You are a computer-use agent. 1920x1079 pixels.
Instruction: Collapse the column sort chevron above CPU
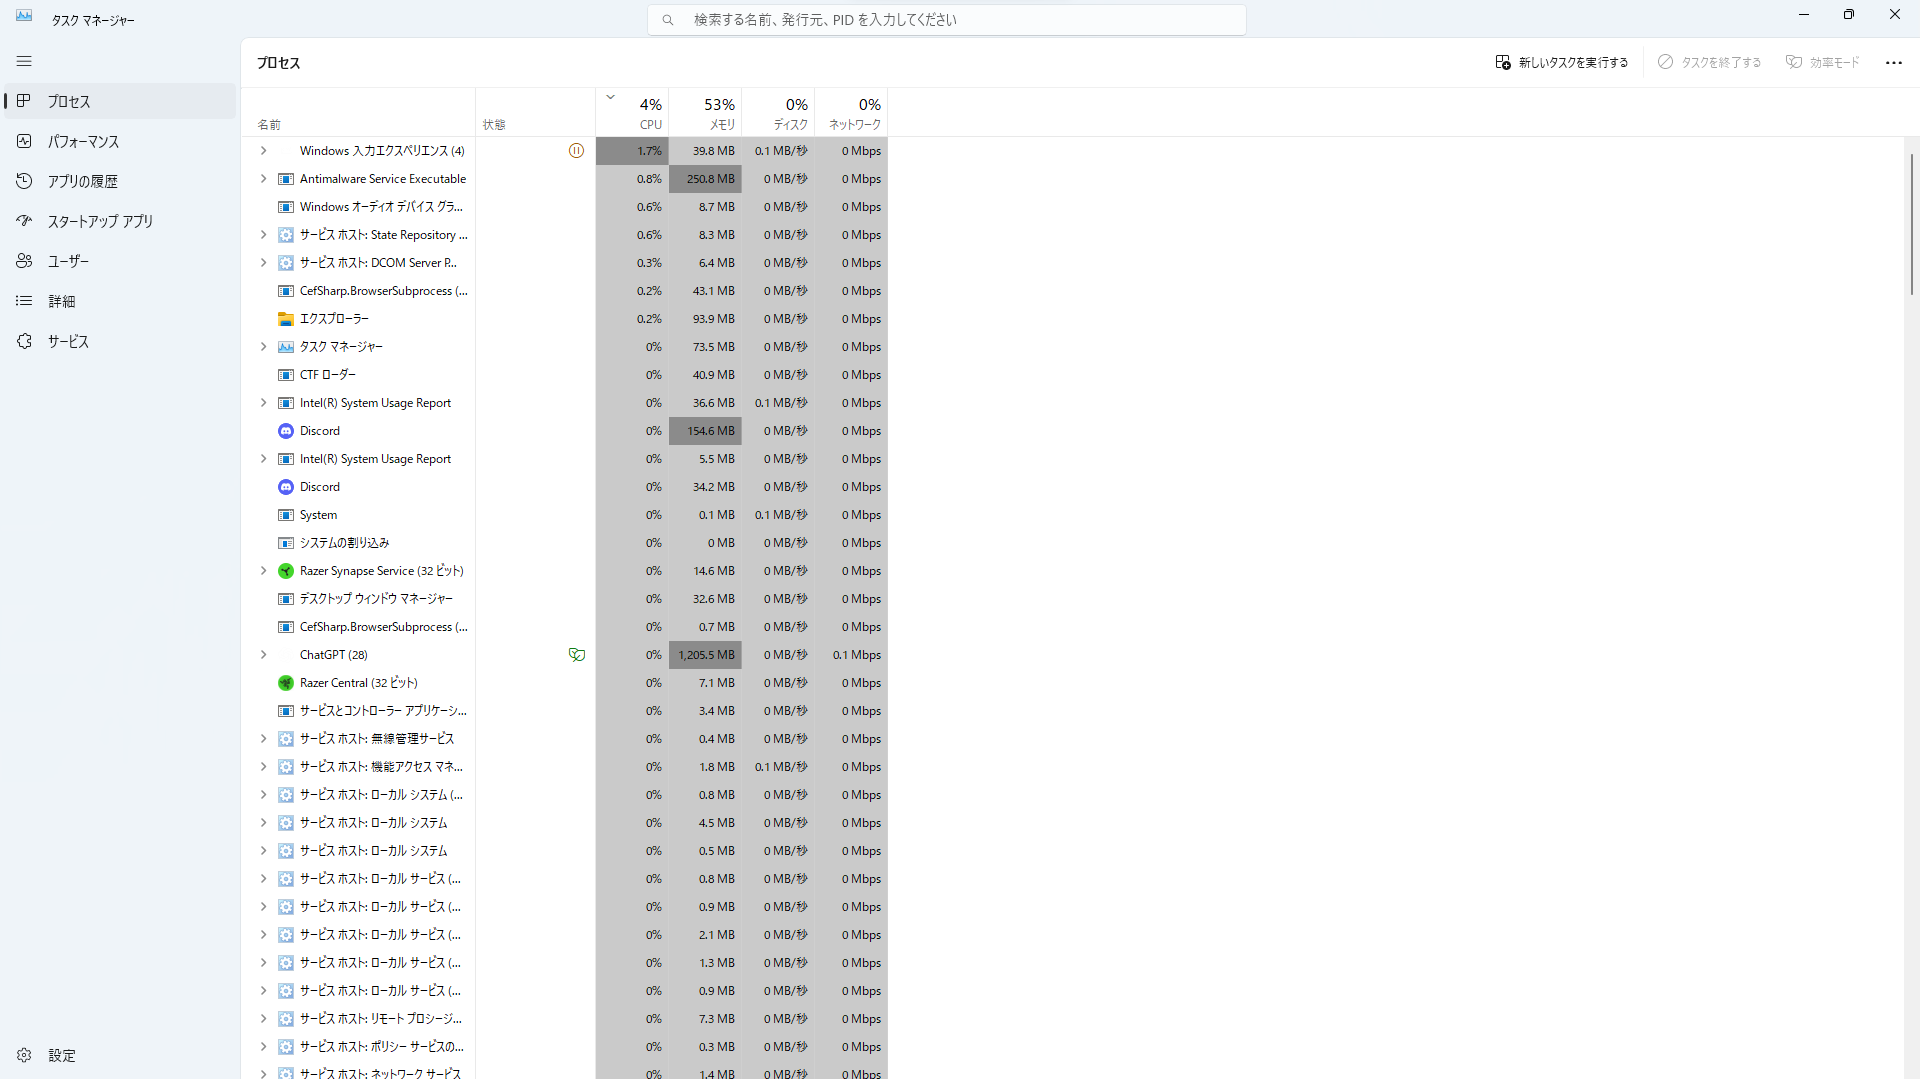point(610,98)
